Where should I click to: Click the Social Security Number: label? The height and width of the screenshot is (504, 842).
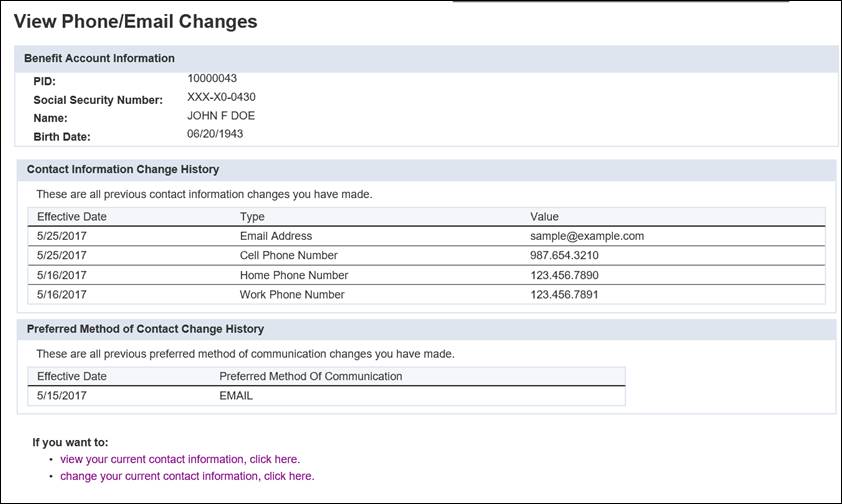[98, 100]
